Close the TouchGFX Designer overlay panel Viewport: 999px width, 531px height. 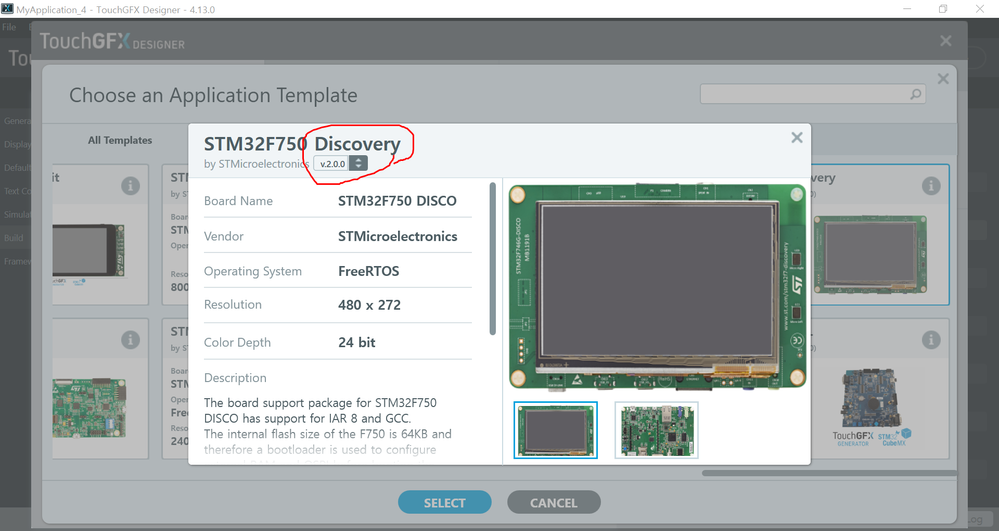(x=945, y=41)
